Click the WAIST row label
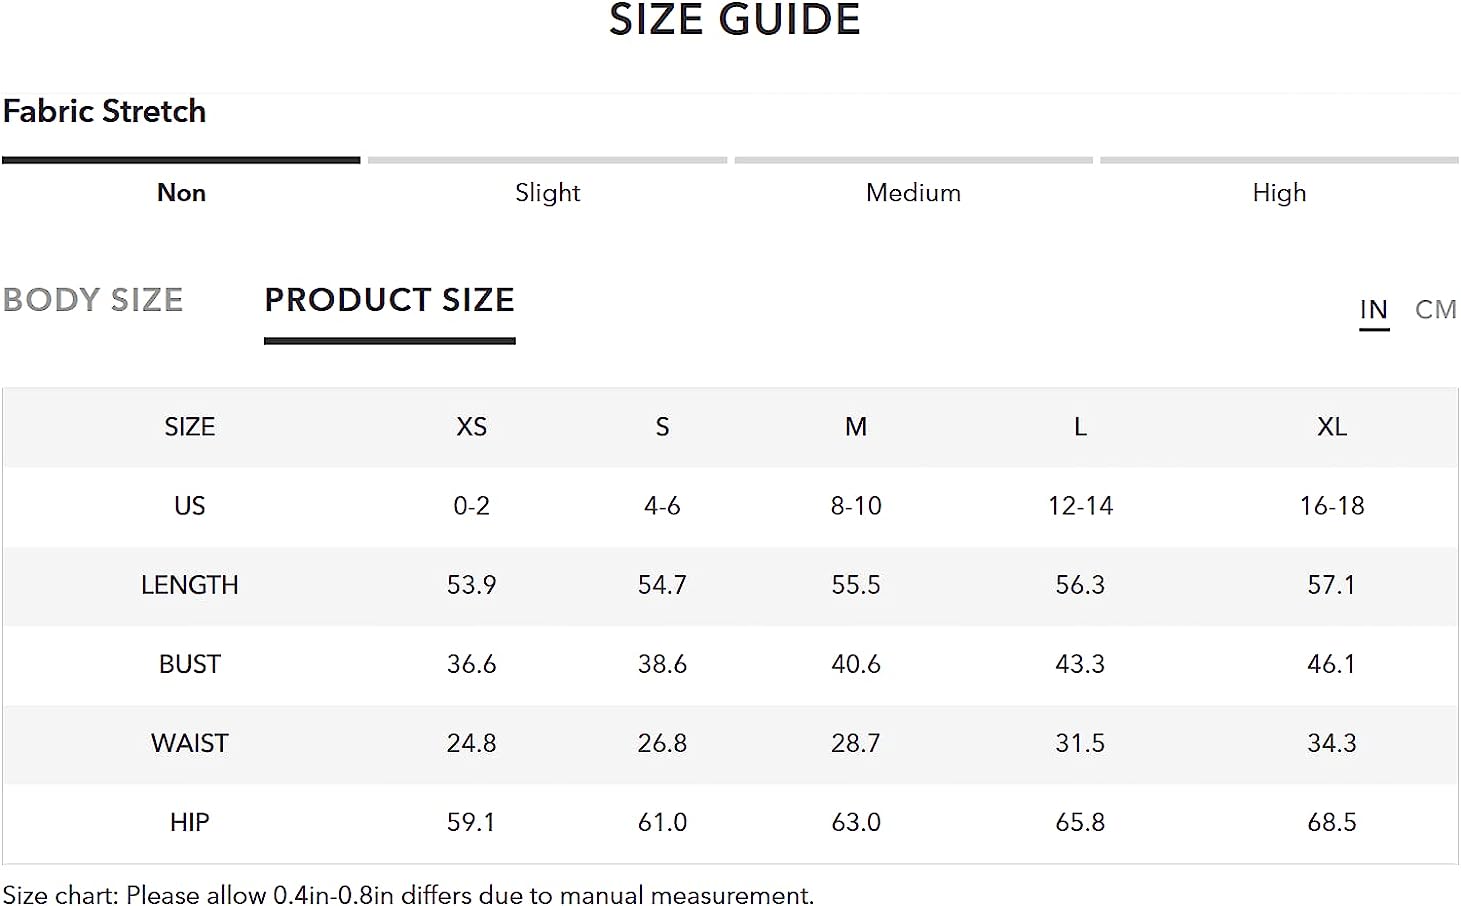Screen dimensions: 1461x906 tap(189, 743)
